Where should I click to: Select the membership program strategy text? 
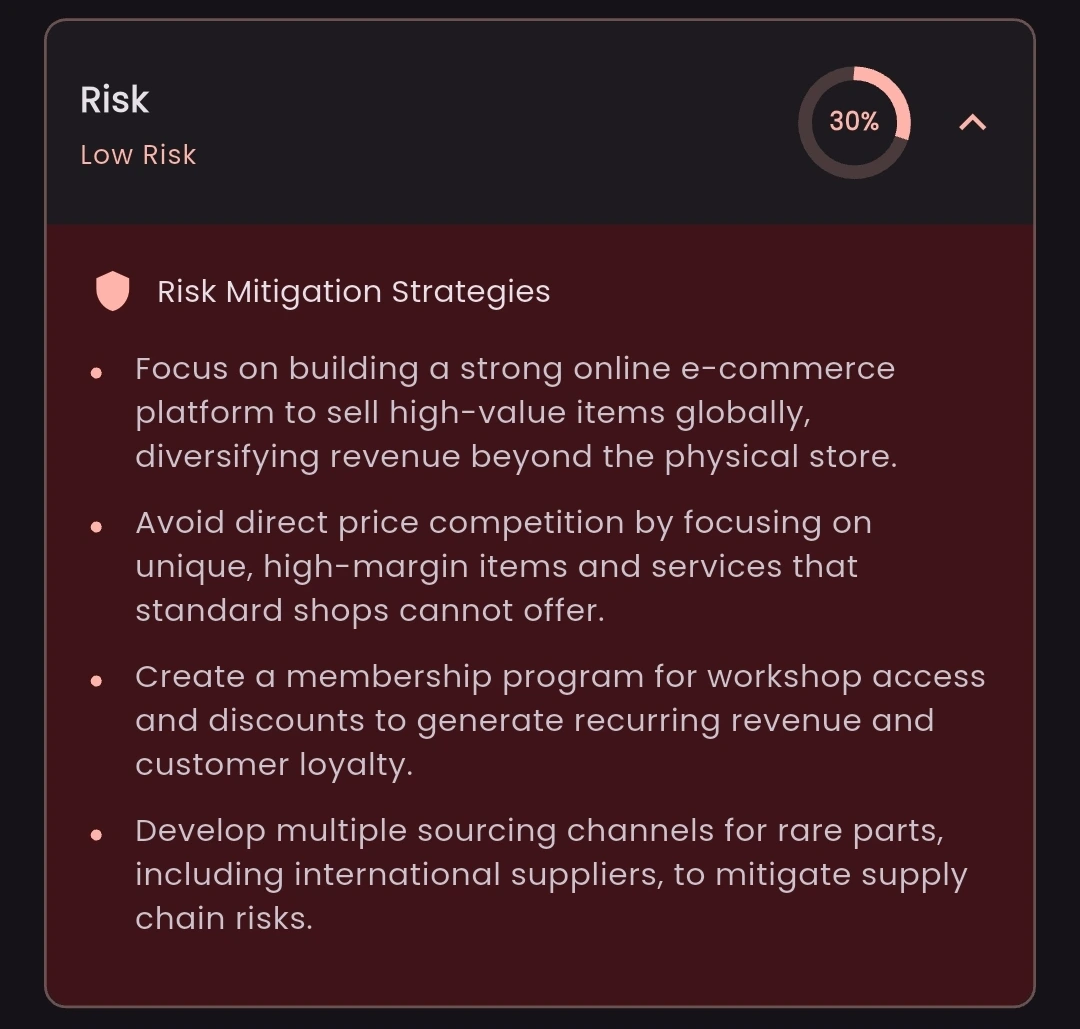[560, 720]
